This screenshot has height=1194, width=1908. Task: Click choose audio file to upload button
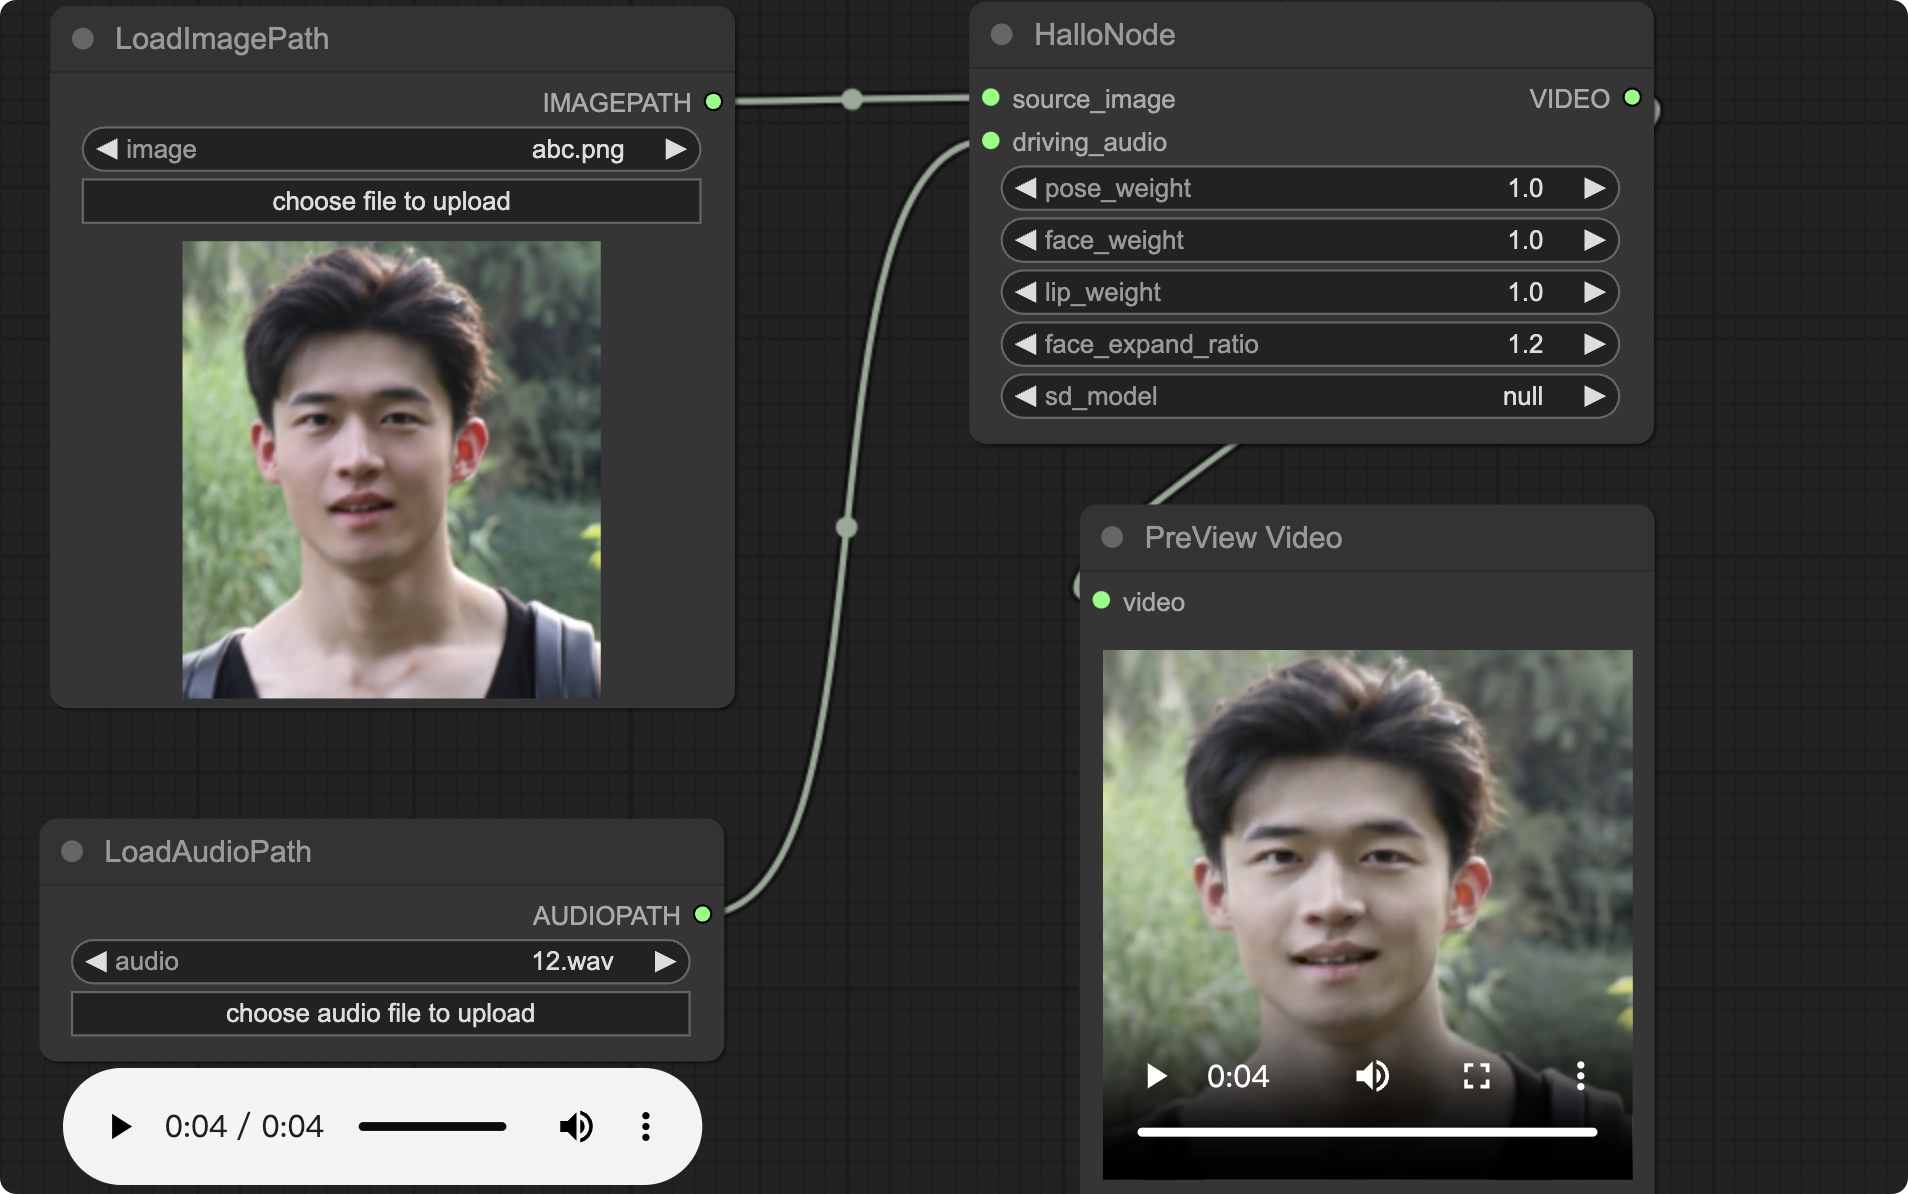380,1013
